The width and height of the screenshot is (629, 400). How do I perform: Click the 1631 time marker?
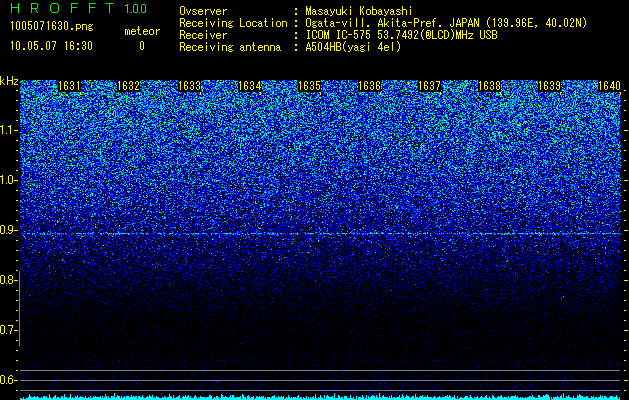(x=69, y=86)
